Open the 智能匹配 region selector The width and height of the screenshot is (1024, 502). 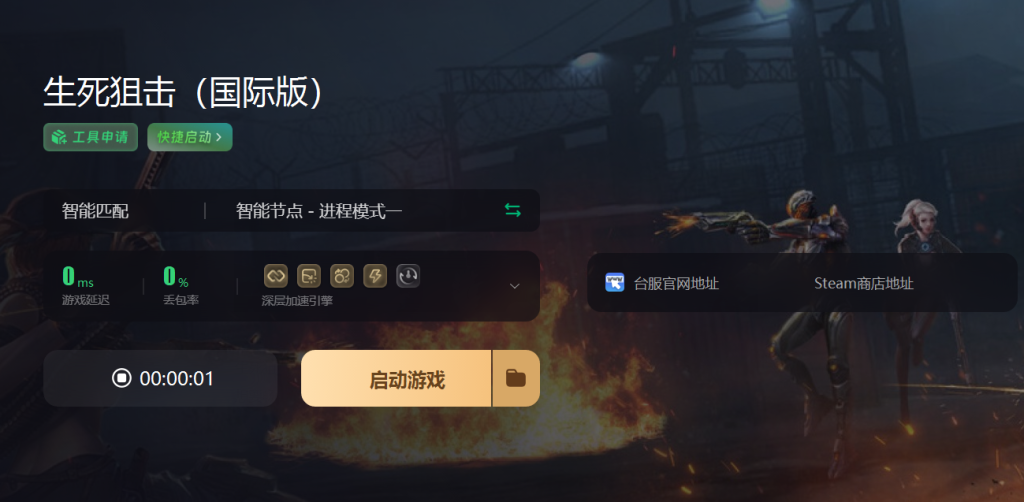(95, 211)
